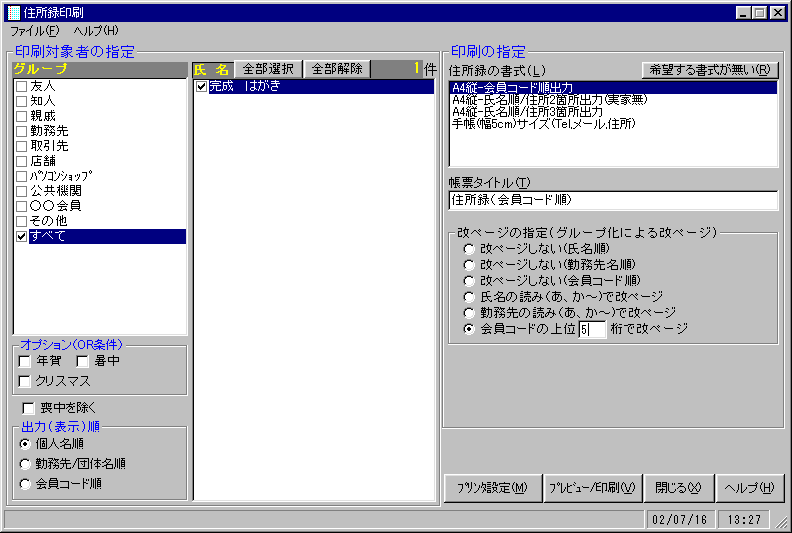Uncheck the 完成 はがき name entry
792x533 pixels.
[201, 87]
